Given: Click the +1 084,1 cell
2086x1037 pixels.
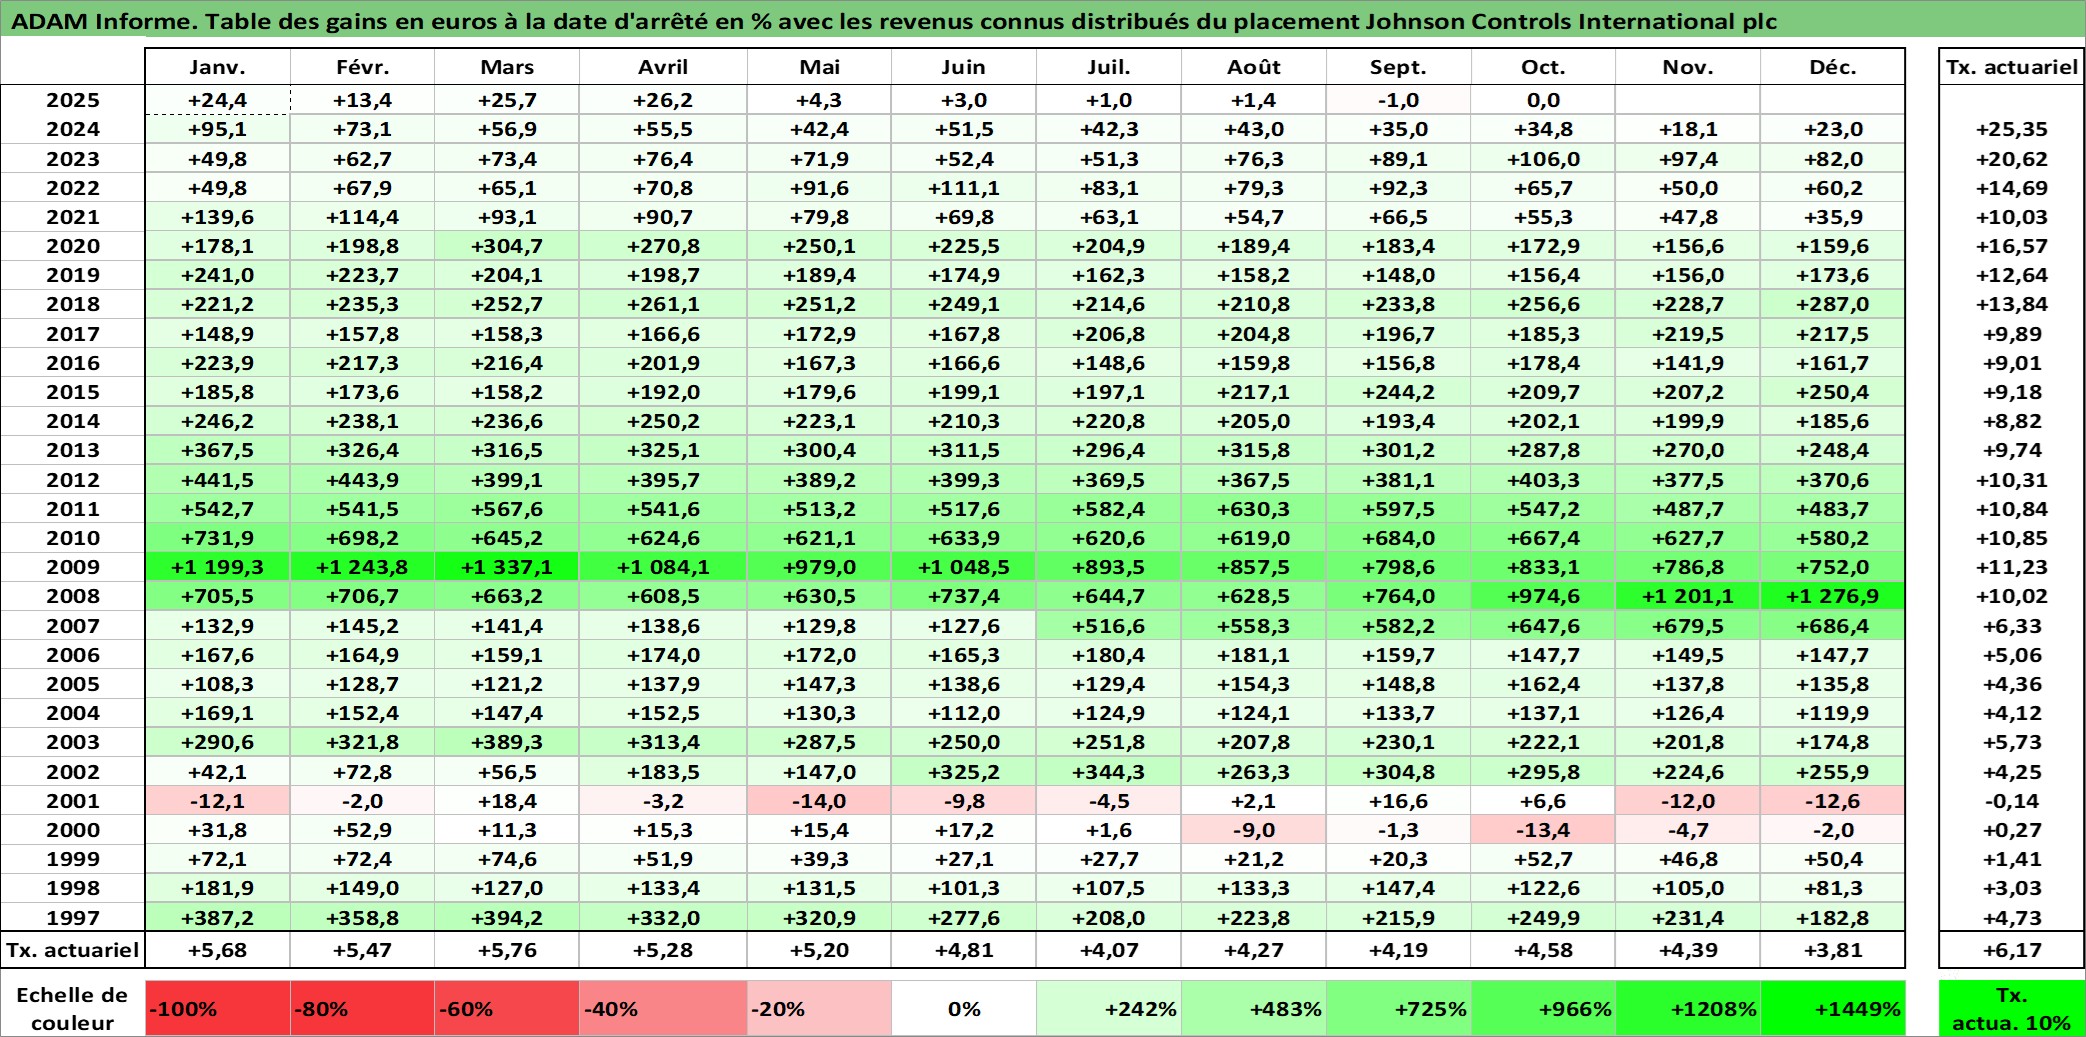Looking at the screenshot, I should click(x=663, y=567).
